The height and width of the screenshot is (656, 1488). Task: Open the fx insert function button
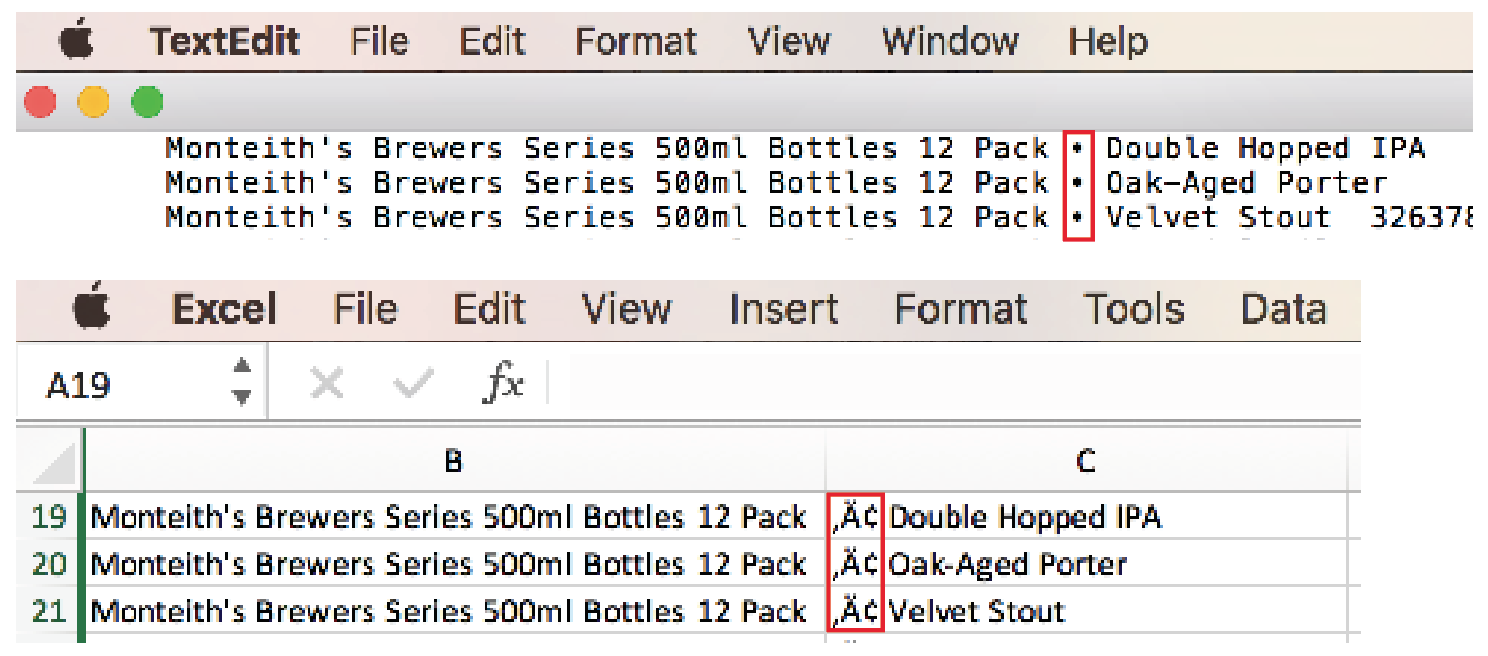pyautogui.click(x=503, y=383)
